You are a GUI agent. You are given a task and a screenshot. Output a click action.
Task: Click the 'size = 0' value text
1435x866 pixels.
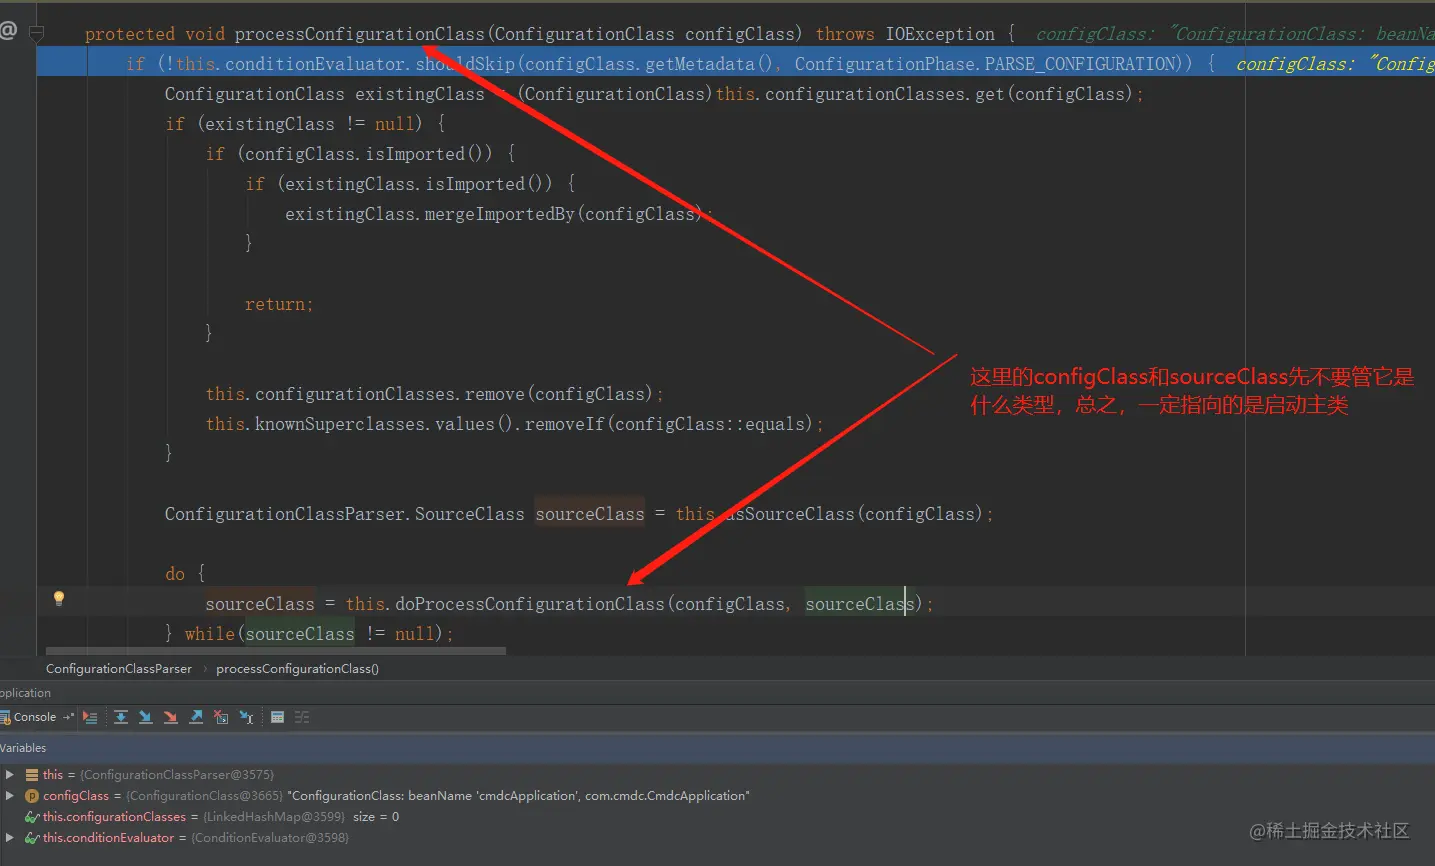(x=376, y=817)
